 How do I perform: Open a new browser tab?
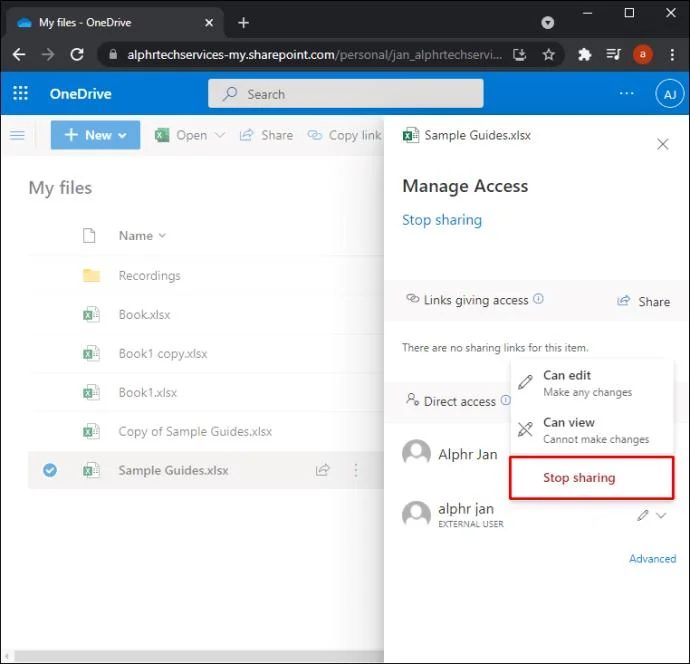tap(243, 22)
